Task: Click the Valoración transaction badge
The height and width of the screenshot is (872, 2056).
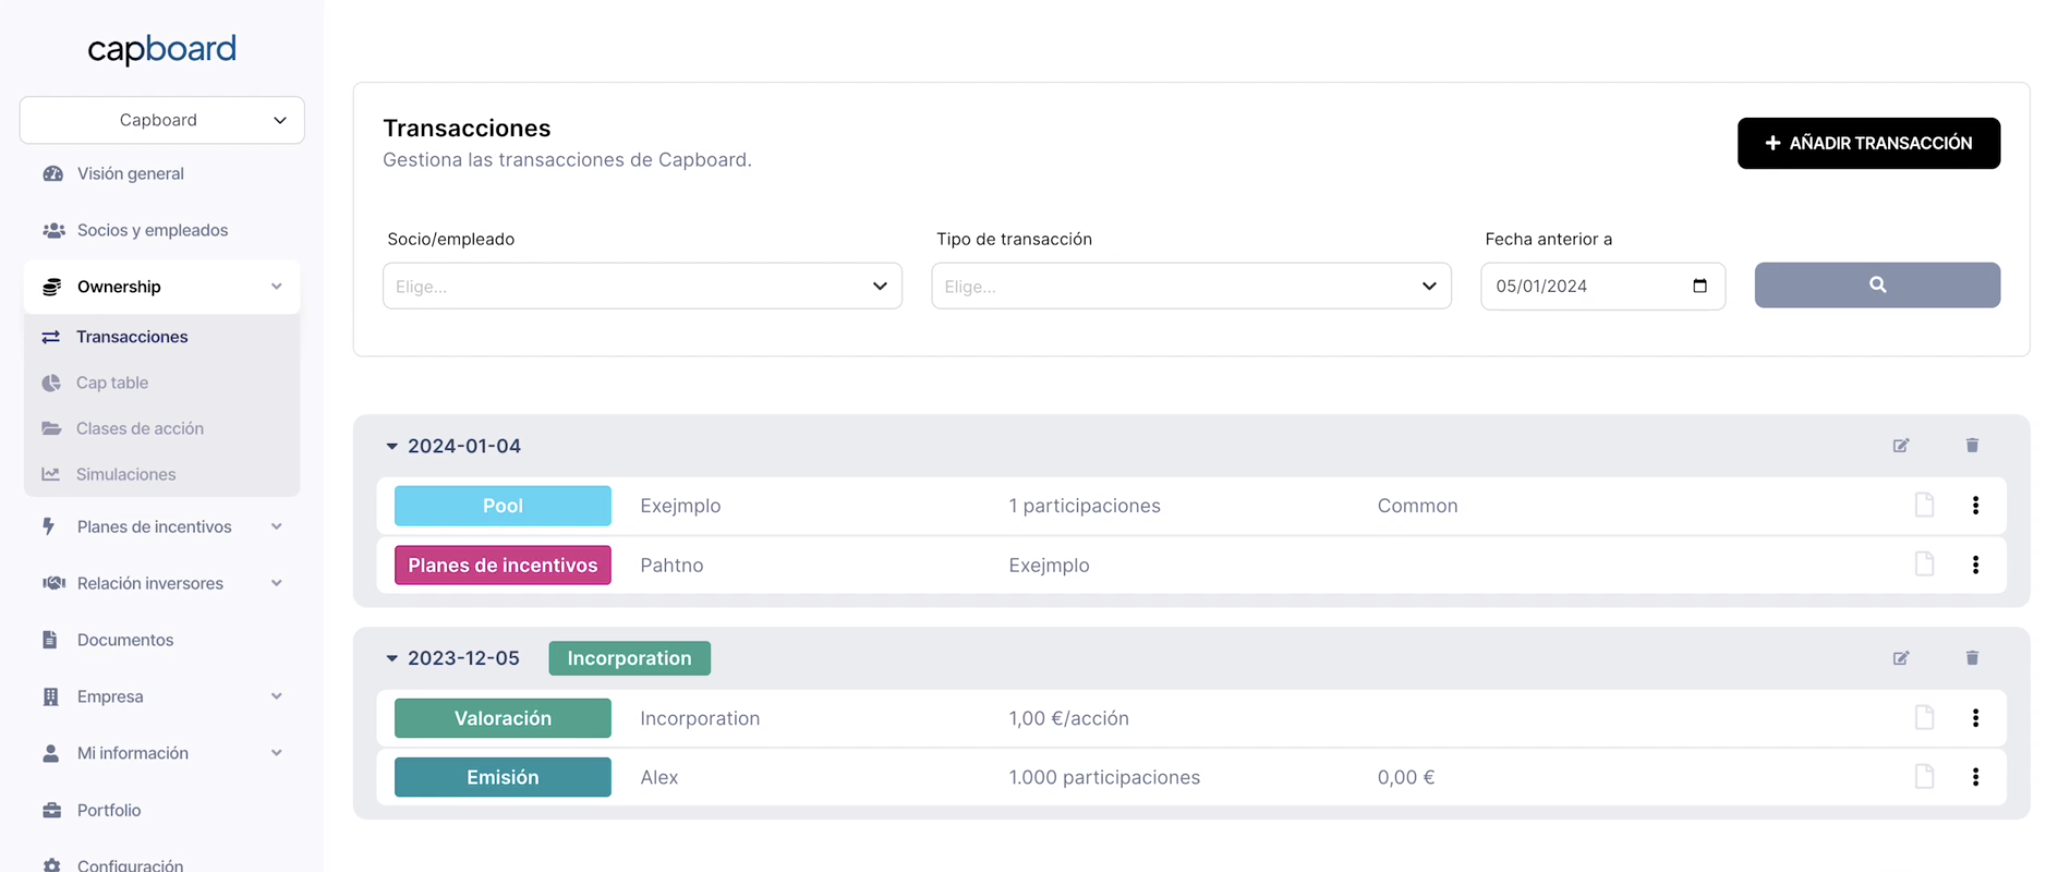Action: point(502,718)
